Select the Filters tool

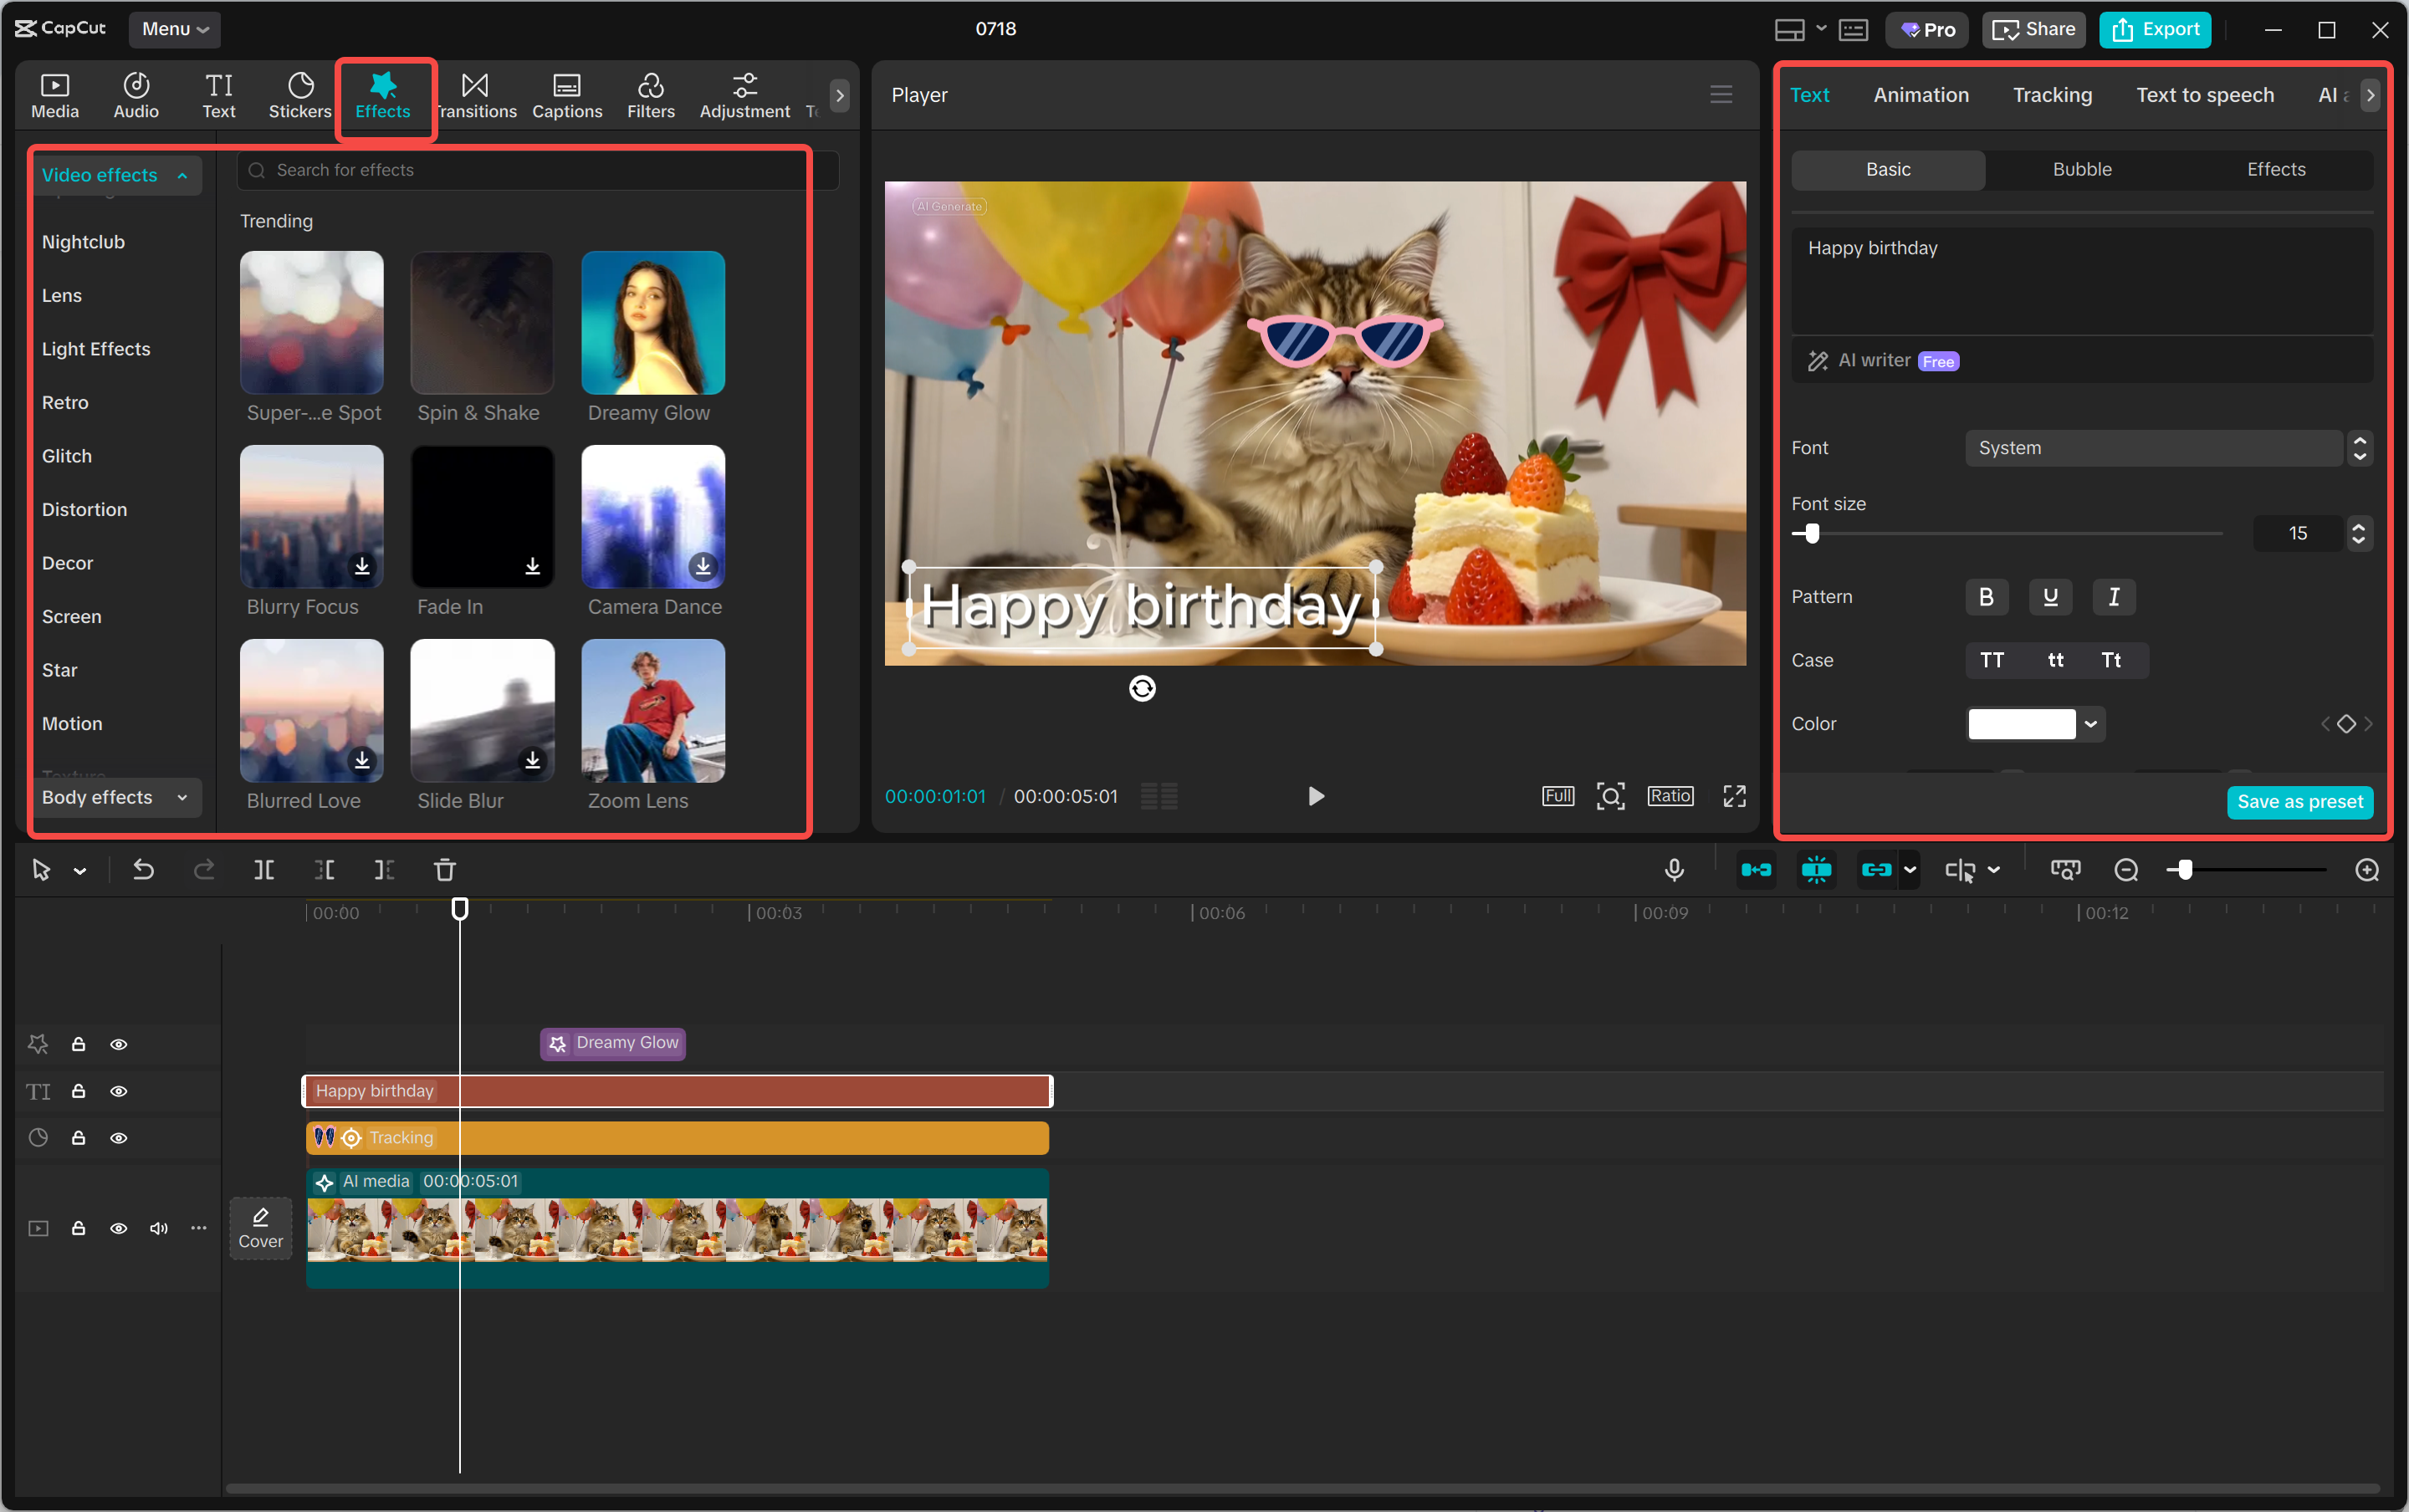650,95
